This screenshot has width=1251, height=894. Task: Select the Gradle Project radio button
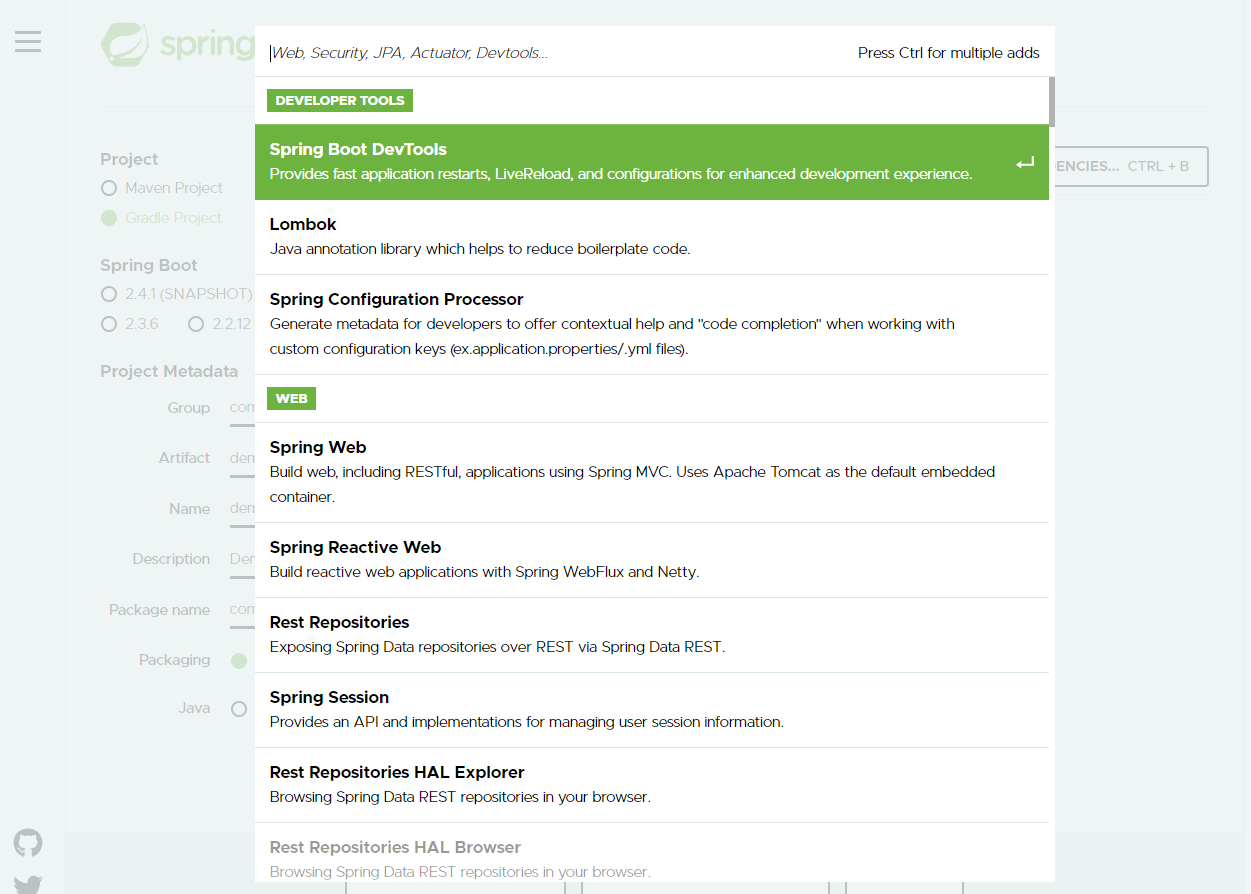[x=109, y=218]
